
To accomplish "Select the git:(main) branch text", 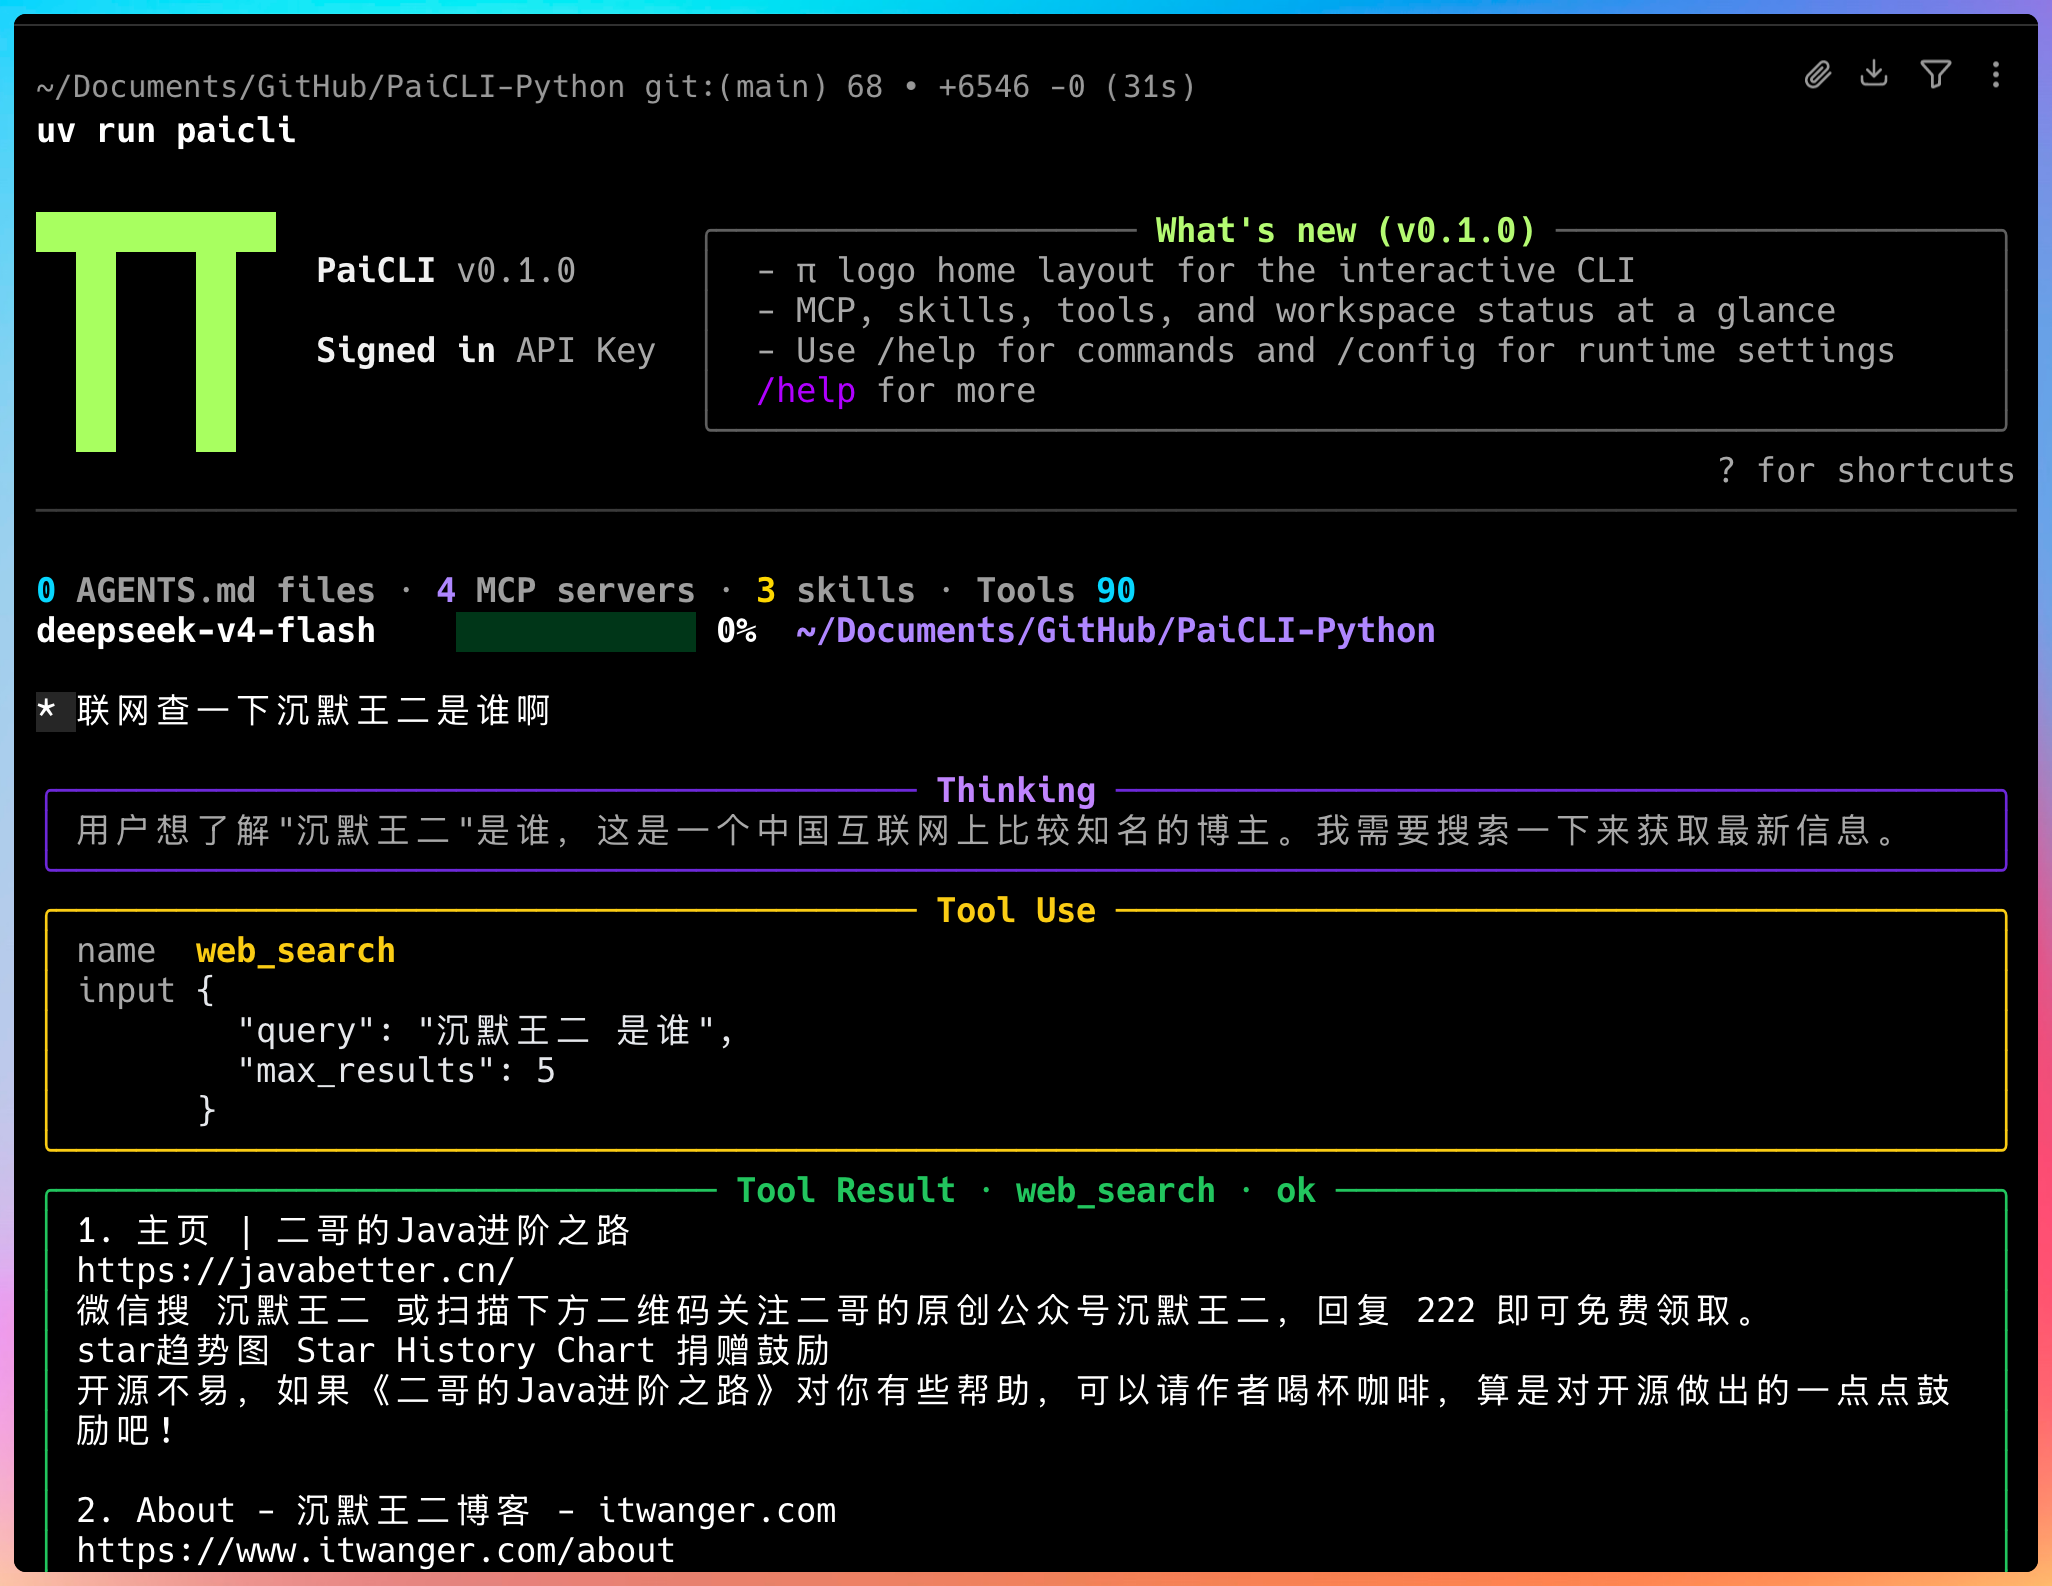I will click(x=736, y=87).
